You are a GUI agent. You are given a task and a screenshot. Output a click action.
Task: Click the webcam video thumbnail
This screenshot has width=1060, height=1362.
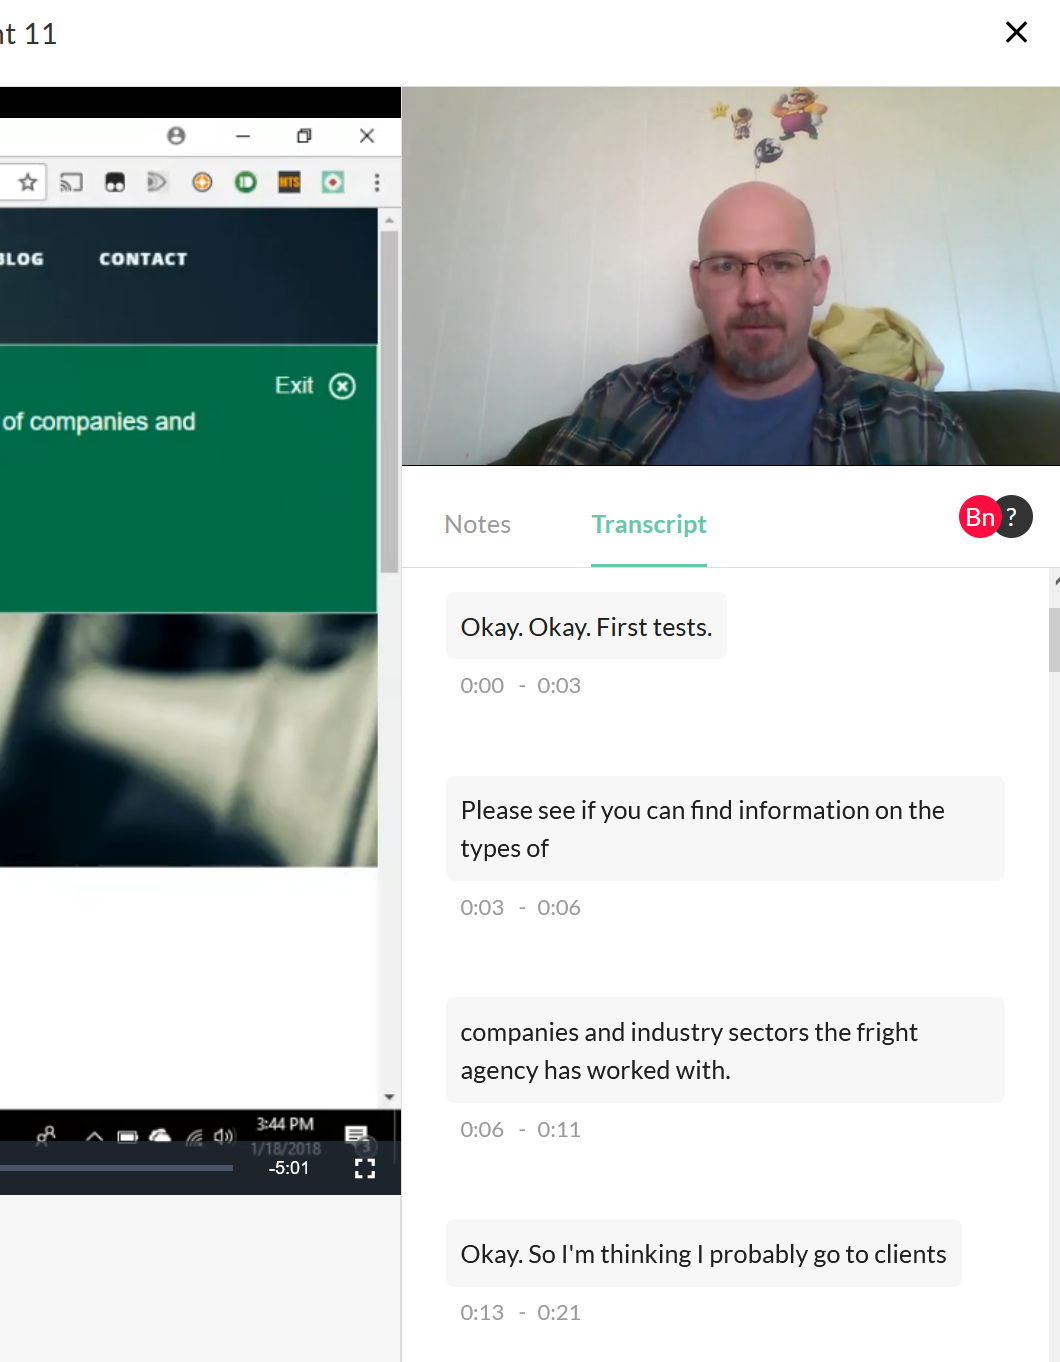point(730,276)
